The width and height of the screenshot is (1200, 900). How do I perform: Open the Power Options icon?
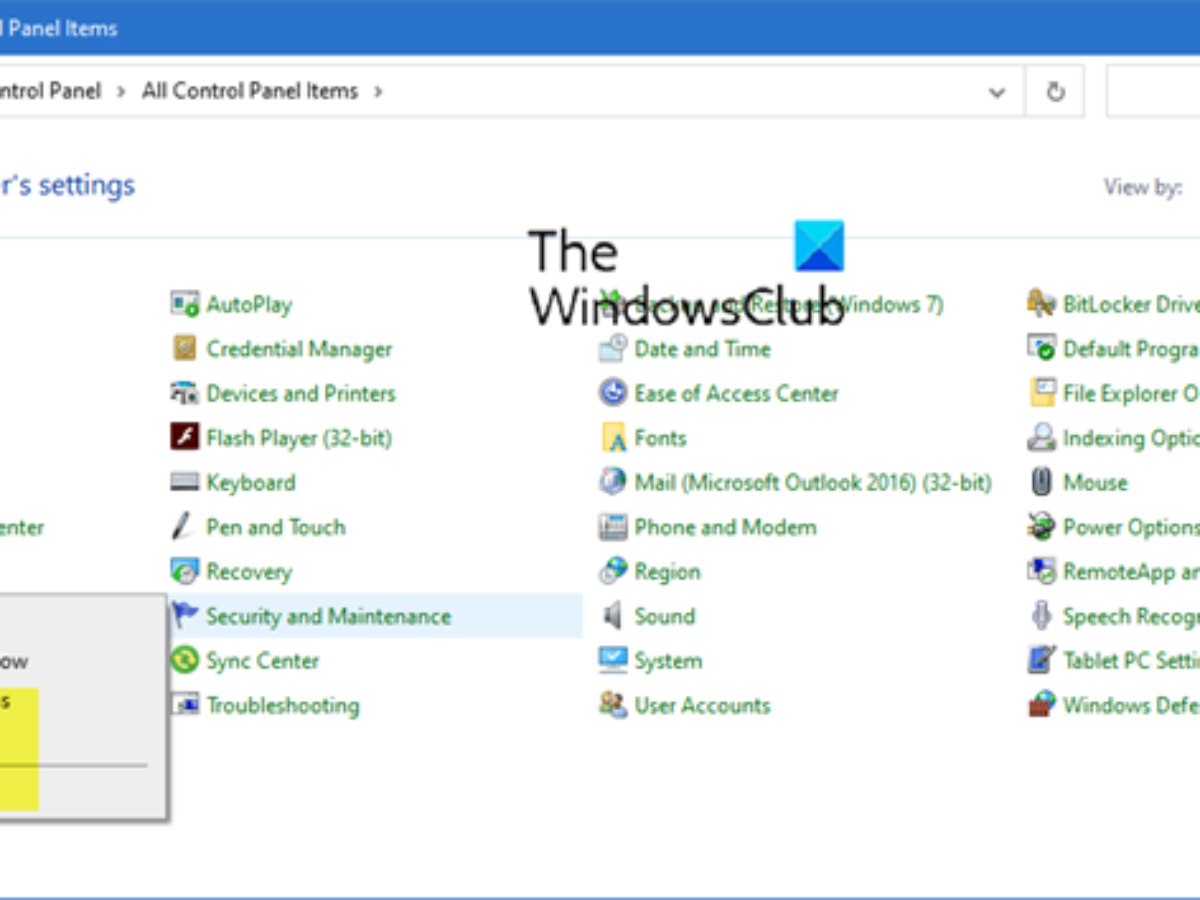[1041, 527]
